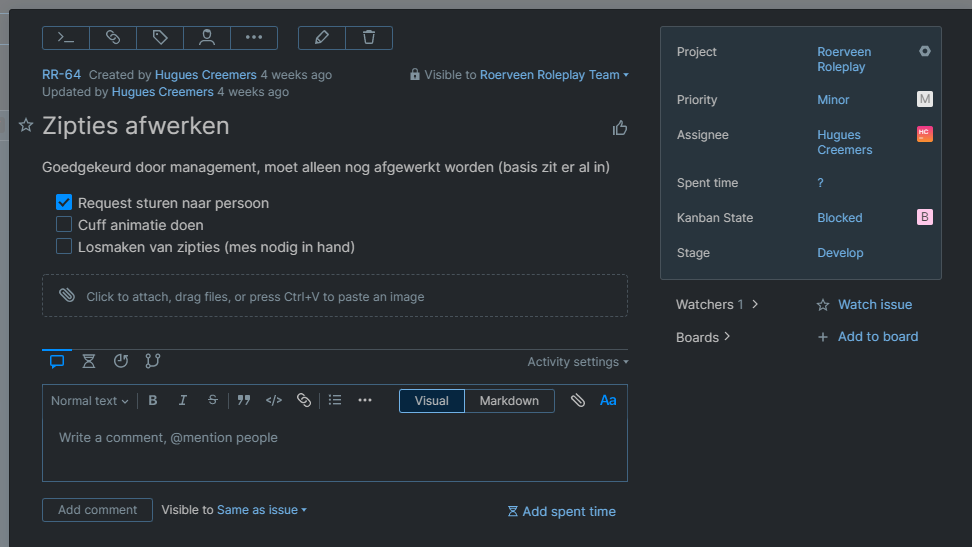The height and width of the screenshot is (547, 972).
Task: Open the Activity settings dropdown
Action: (x=577, y=362)
